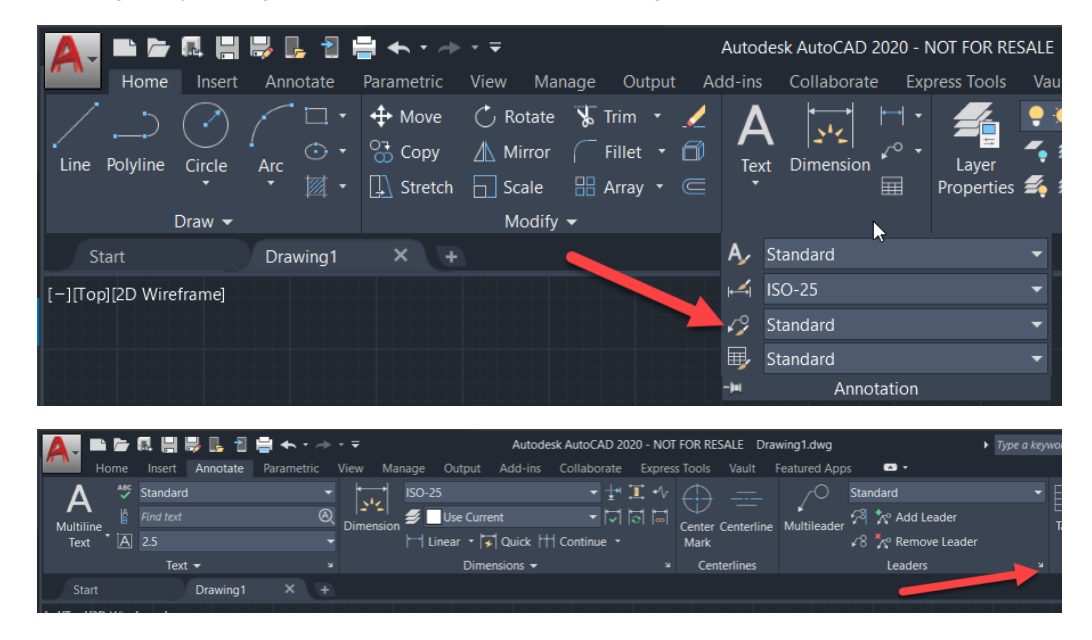The width and height of the screenshot is (1092, 640).
Task: Click the Array command icon
Action: click(584, 187)
